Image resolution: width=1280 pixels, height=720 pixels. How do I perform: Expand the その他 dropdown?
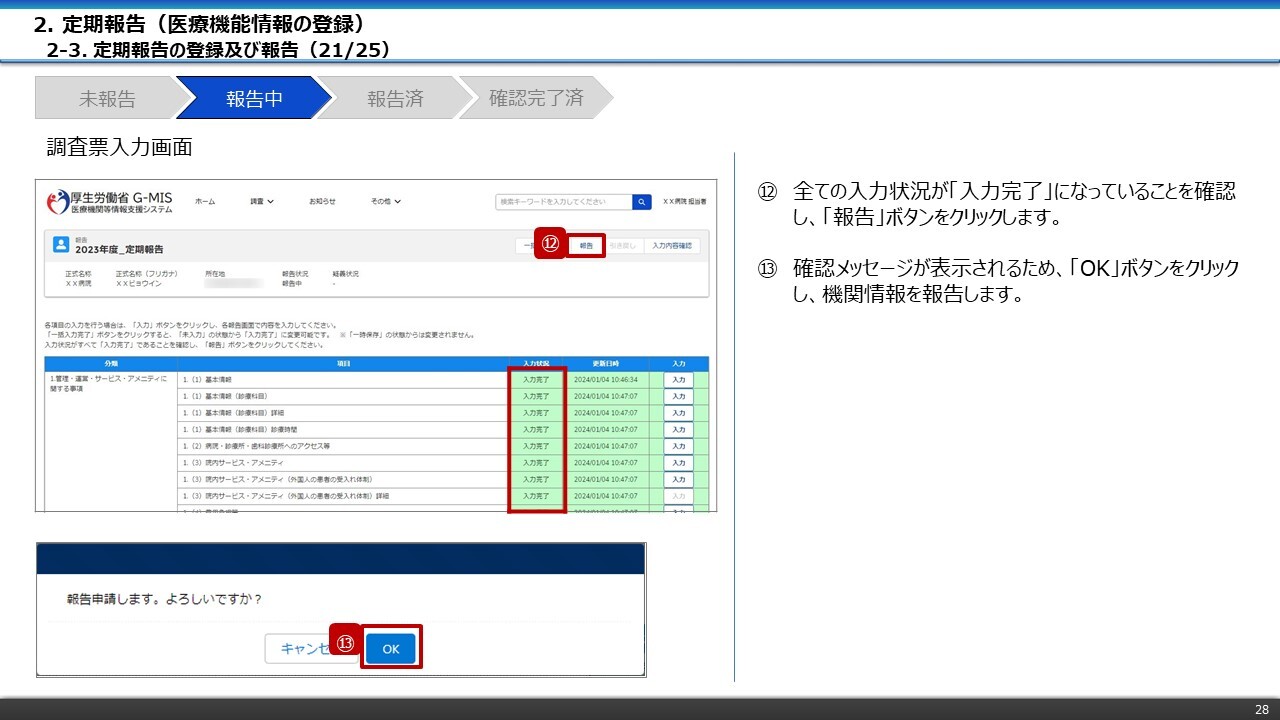click(385, 201)
